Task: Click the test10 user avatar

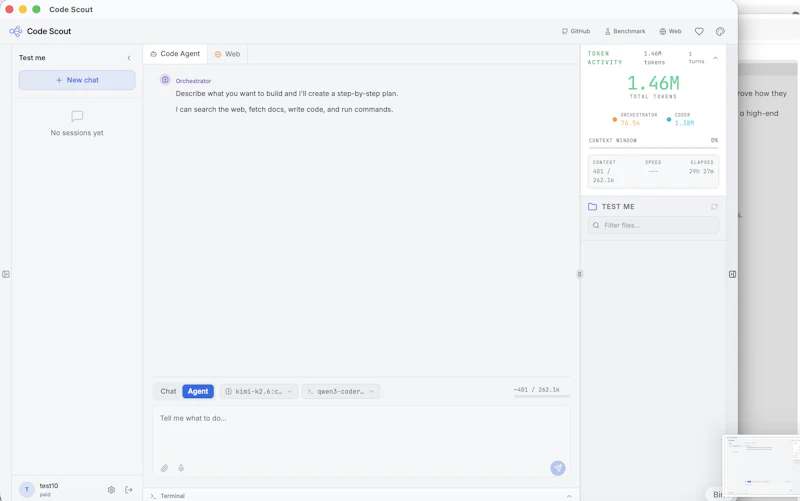Action: 27,490
